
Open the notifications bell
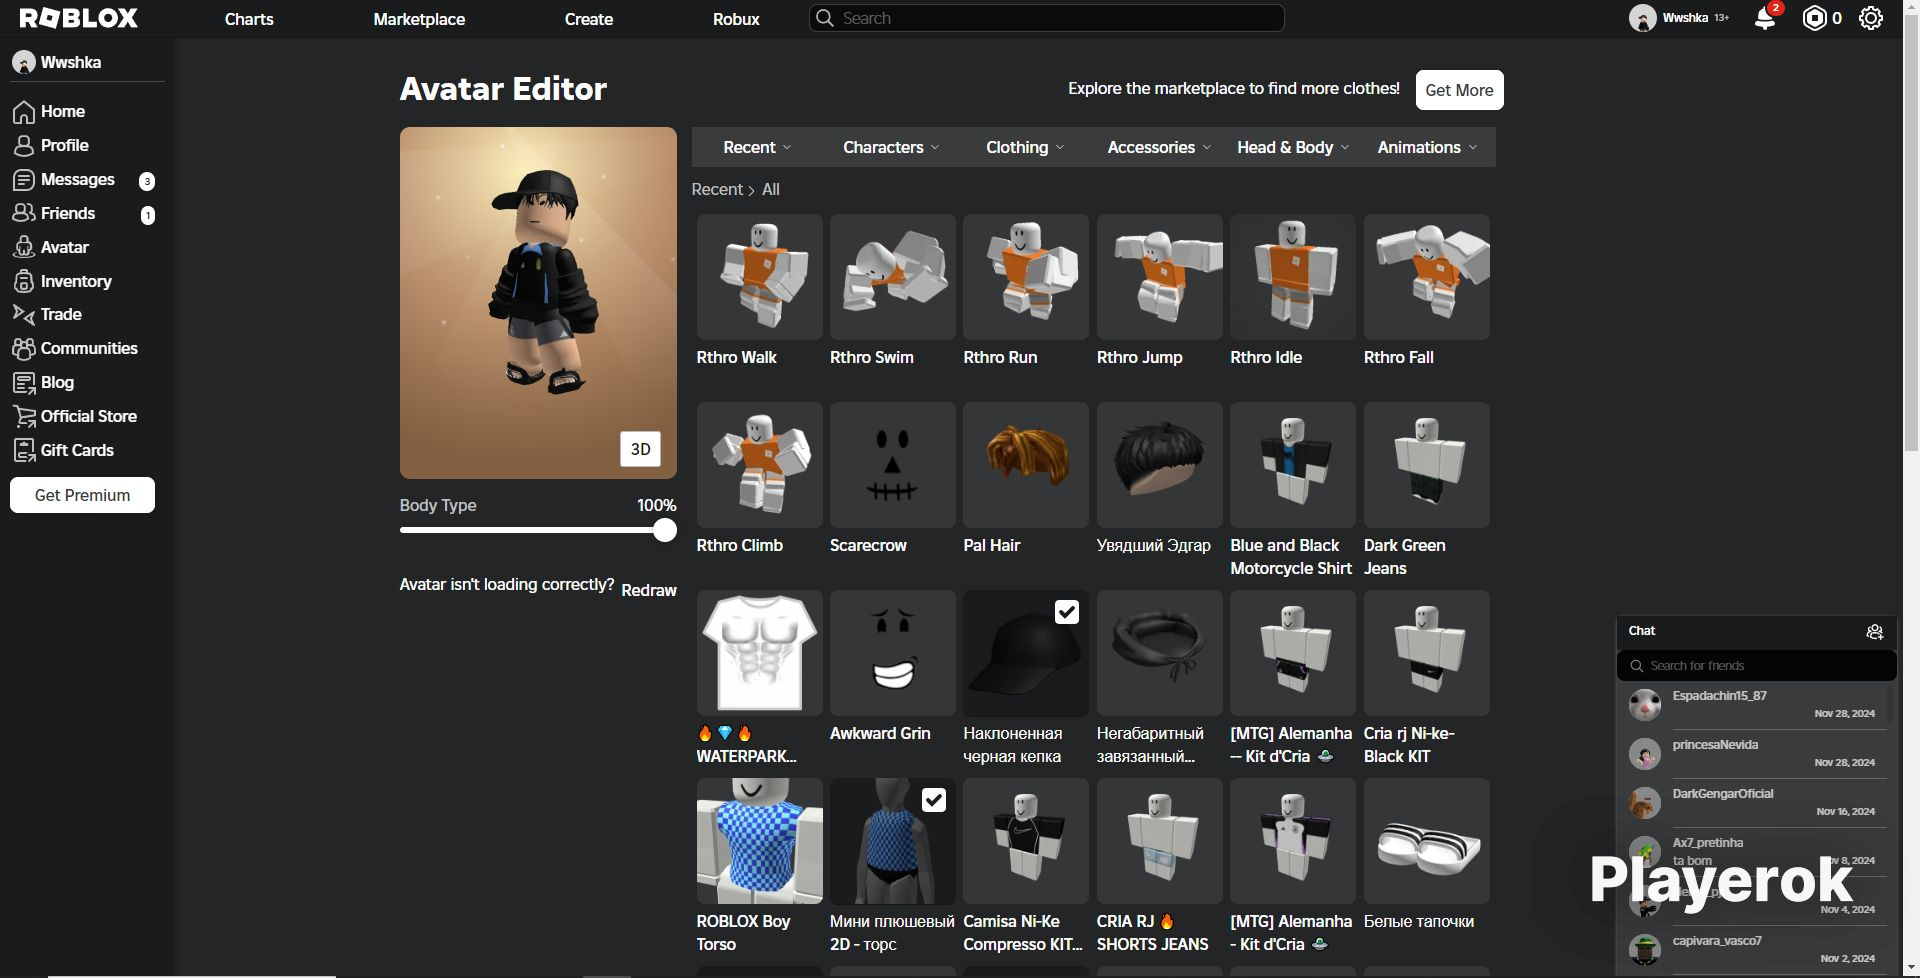tap(1765, 19)
